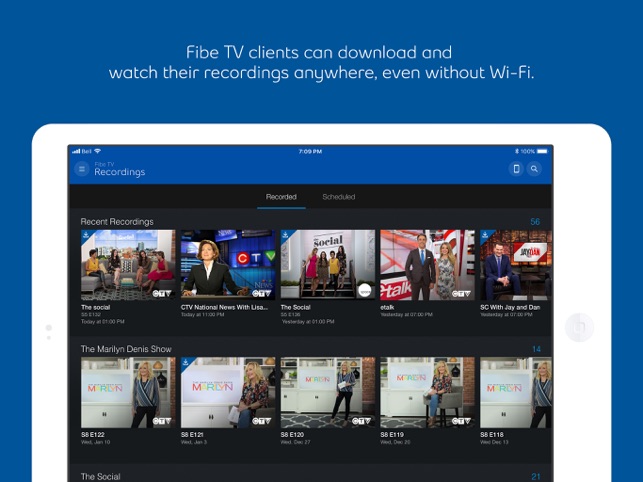This screenshot has height=482, width=643.
Task: Switch to the Recorded tab
Action: tap(281, 197)
